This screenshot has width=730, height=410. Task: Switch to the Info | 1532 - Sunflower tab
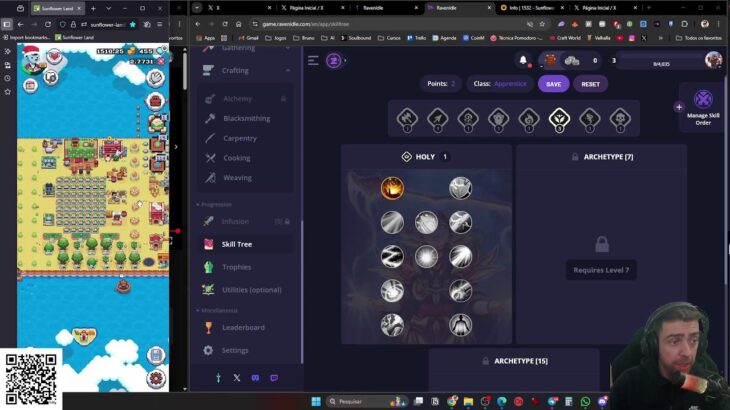(x=533, y=8)
